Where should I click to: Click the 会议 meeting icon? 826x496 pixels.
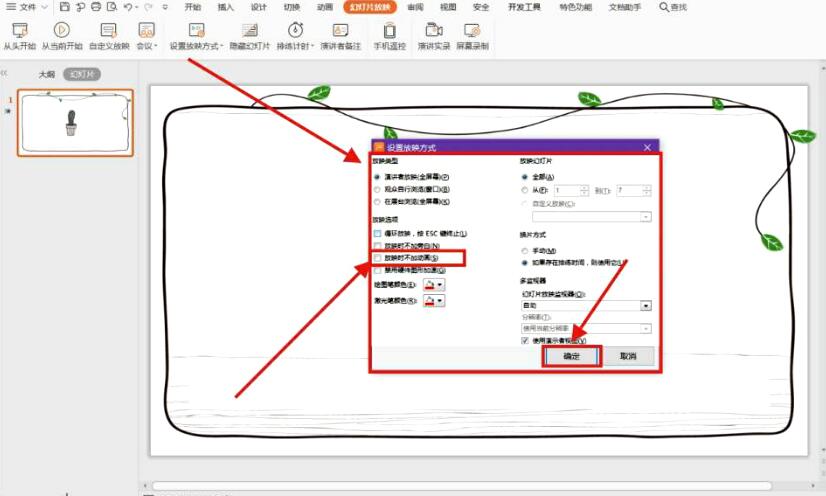[x=146, y=31]
